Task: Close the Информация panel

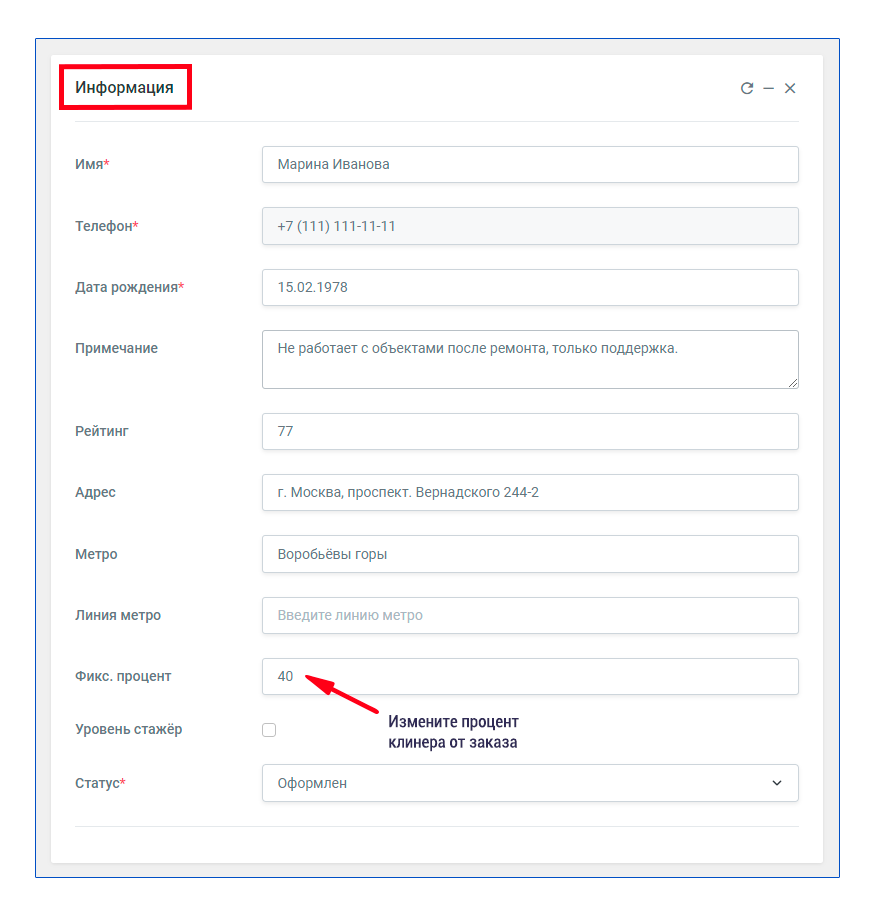Action: pos(789,88)
